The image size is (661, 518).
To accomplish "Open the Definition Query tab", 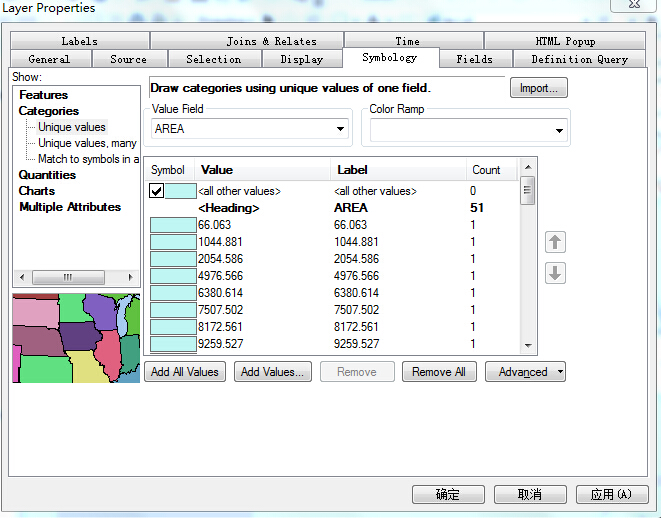I will (579, 59).
